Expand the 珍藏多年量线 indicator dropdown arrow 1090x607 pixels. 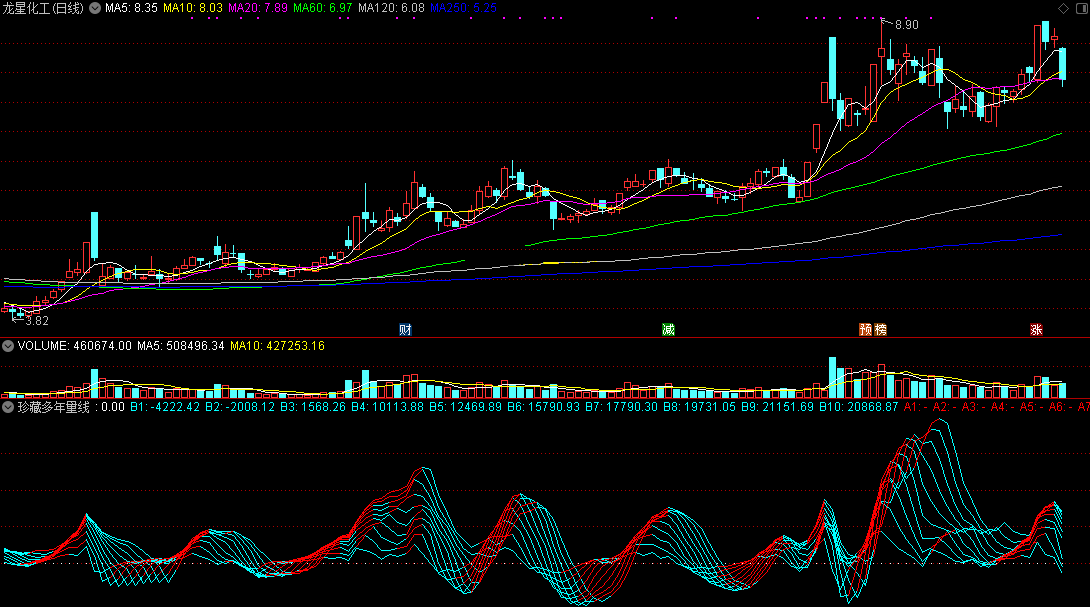pos(8,407)
